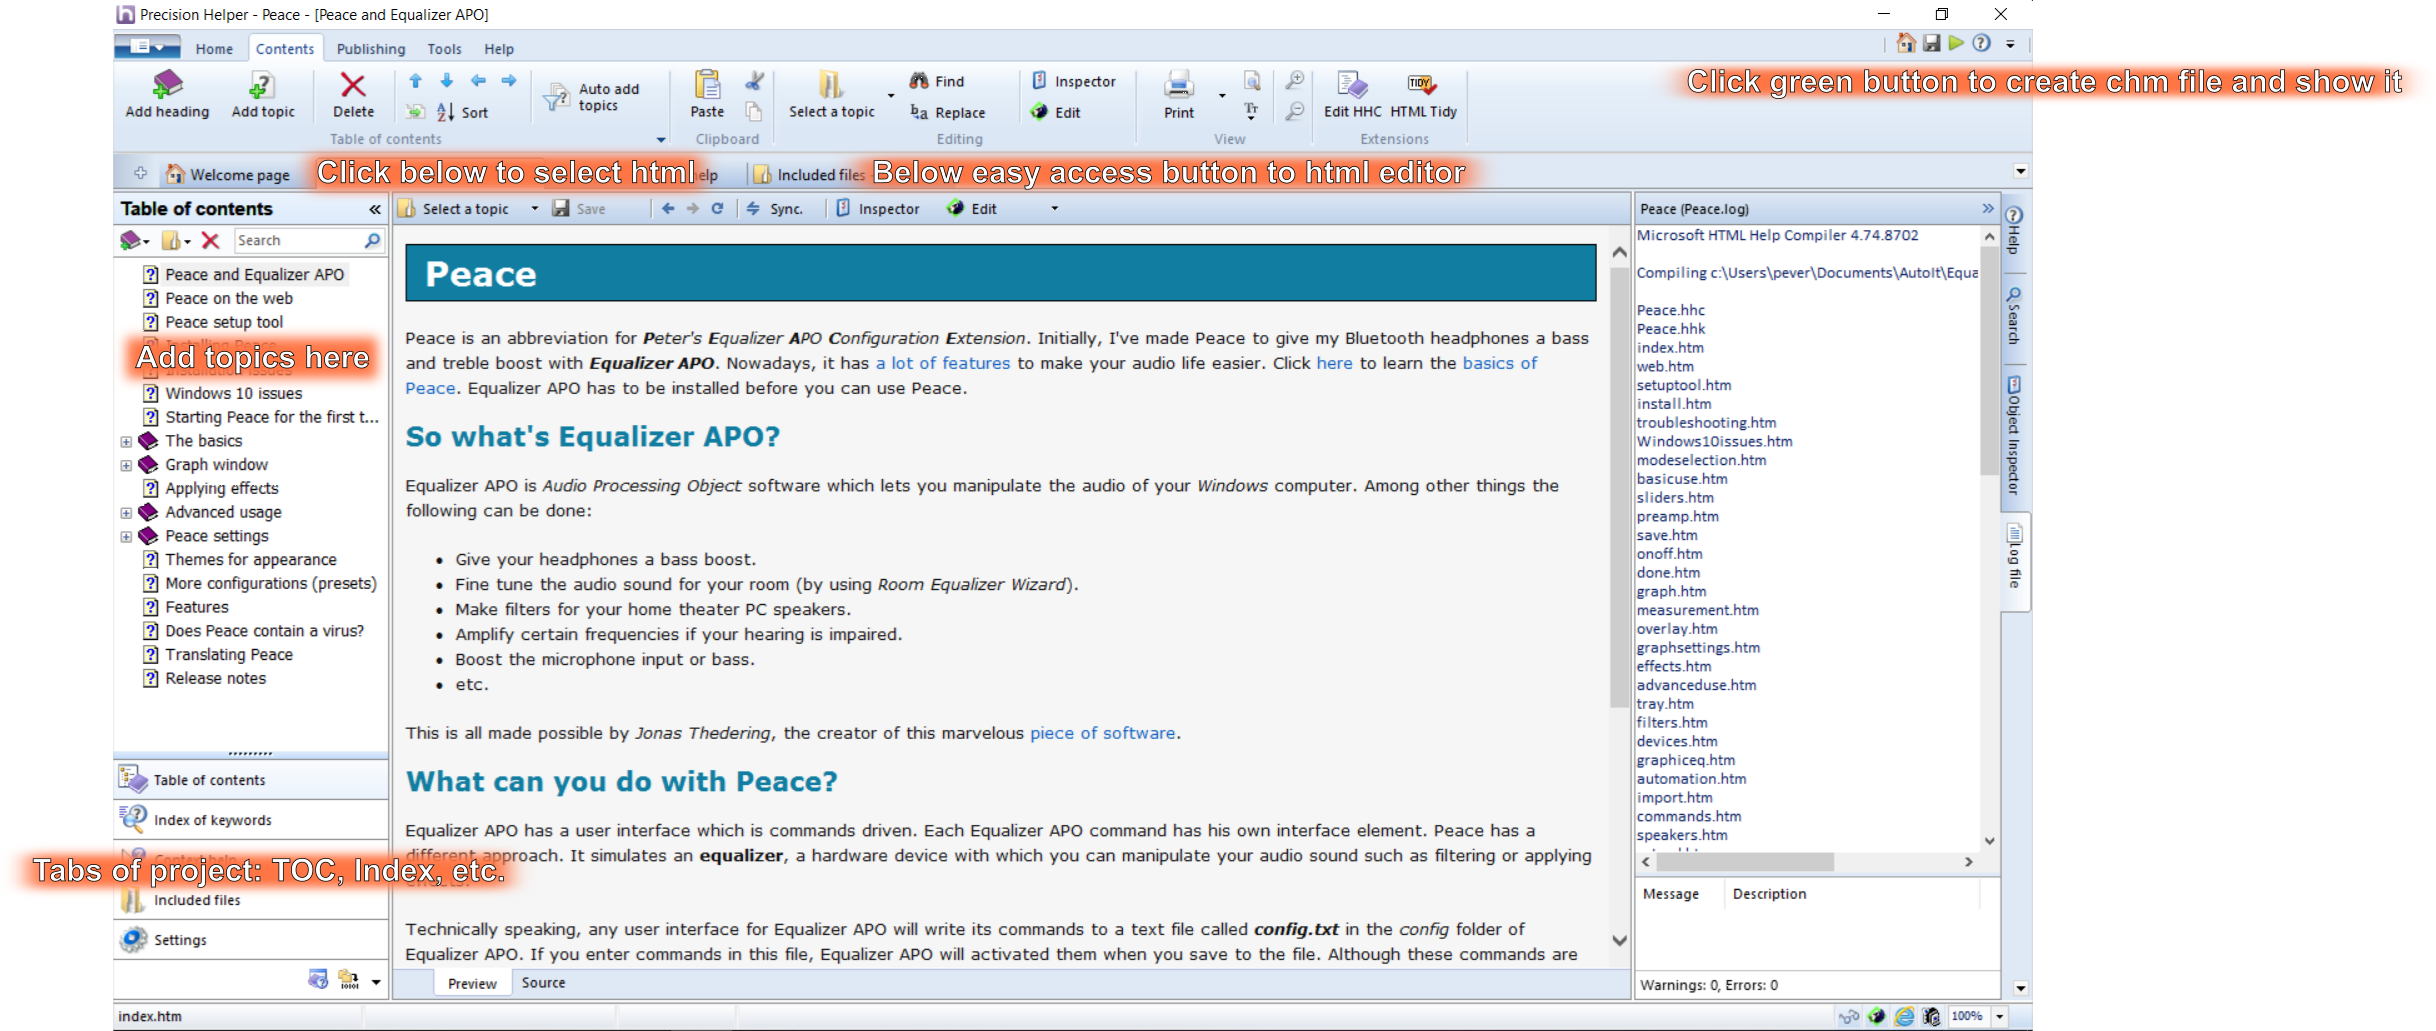Expand The basics tree node
The width and height of the screenshot is (2436, 1031).
click(126, 441)
